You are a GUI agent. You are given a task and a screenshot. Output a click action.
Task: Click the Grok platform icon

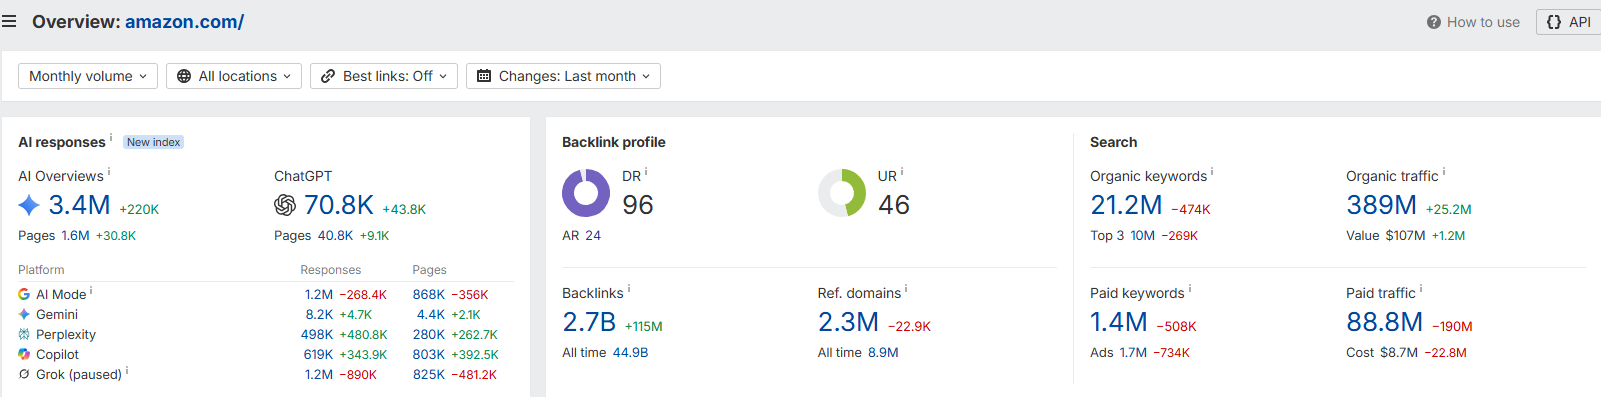24,374
